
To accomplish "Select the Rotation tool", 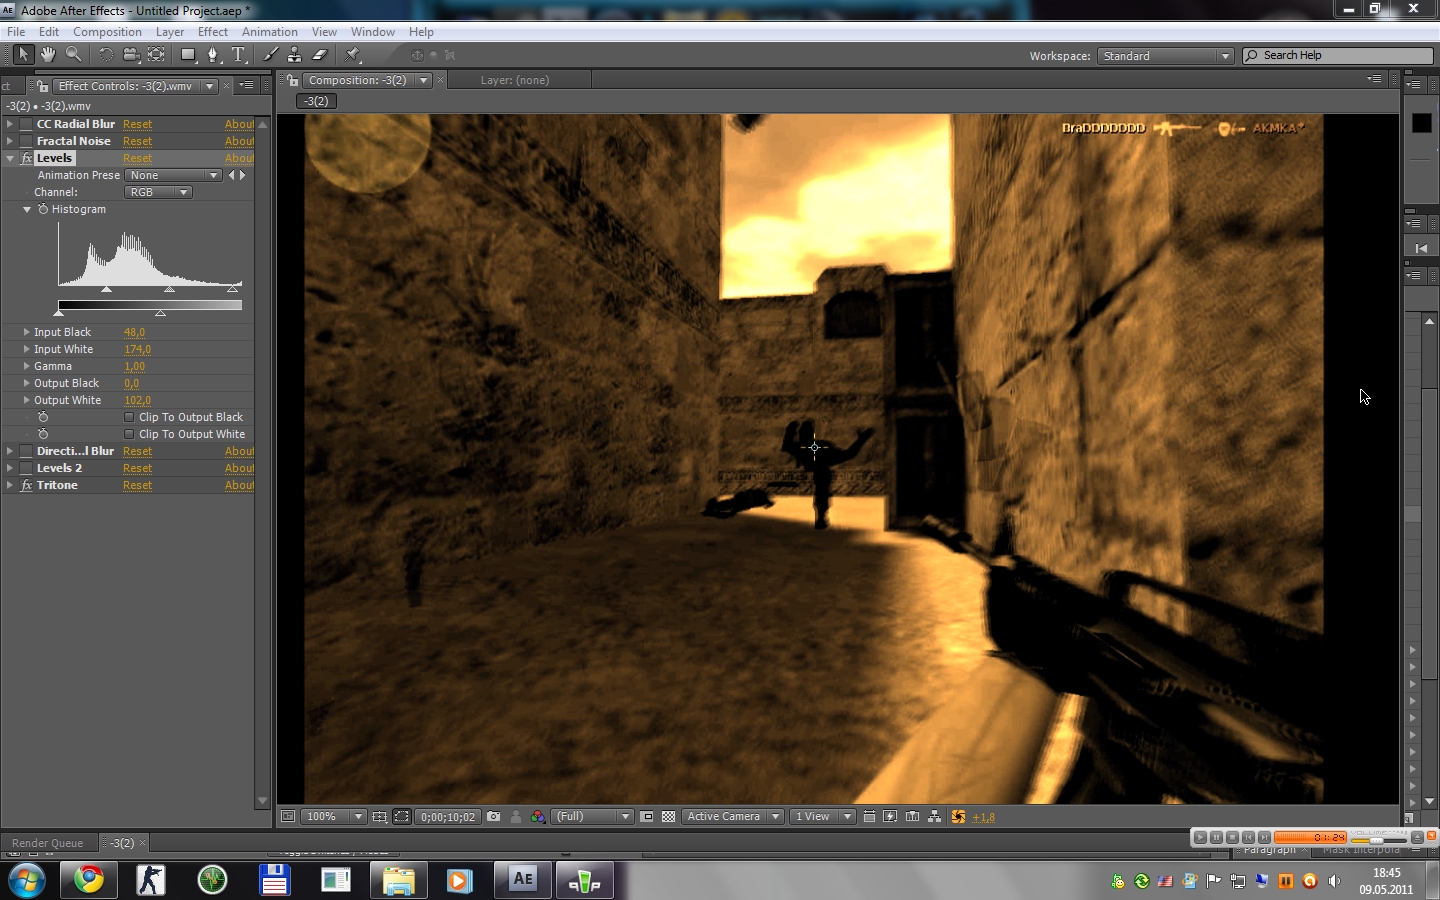I will pos(105,55).
